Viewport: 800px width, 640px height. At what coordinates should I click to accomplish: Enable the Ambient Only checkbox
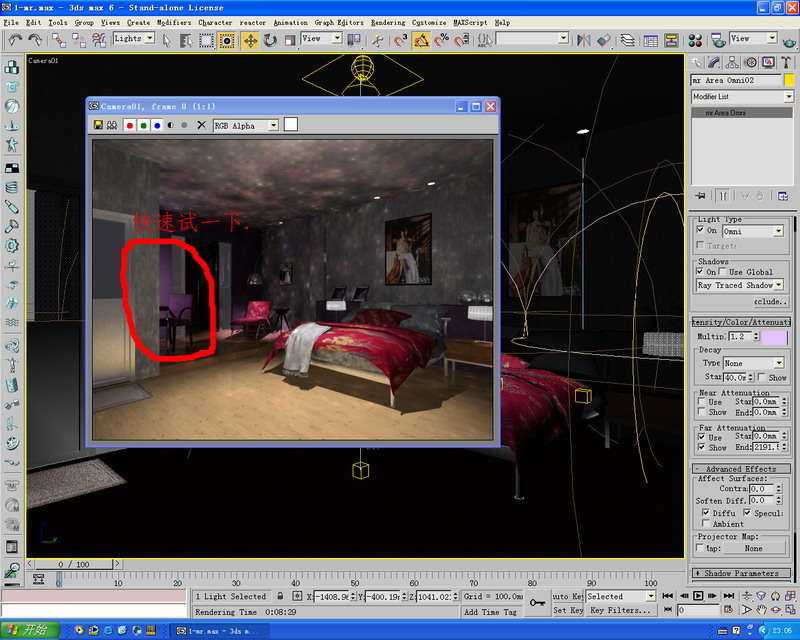[706, 523]
